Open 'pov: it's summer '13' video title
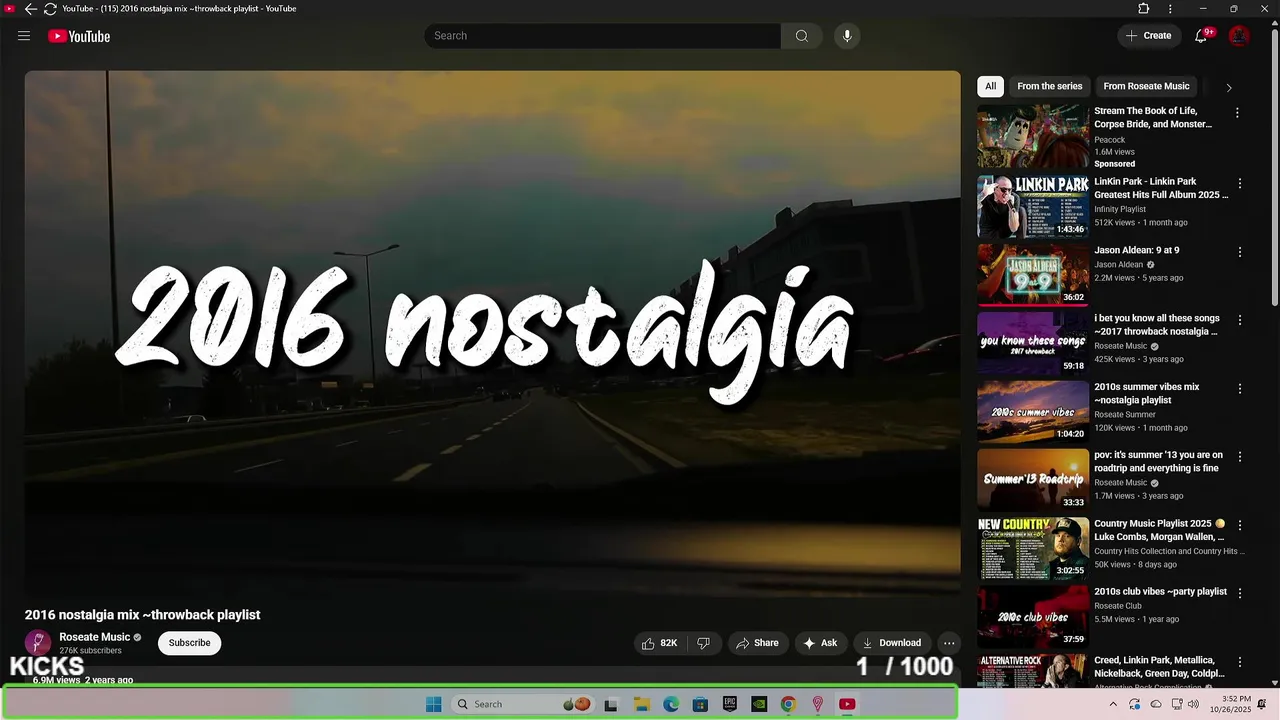1280x720 pixels. pos(1158,461)
